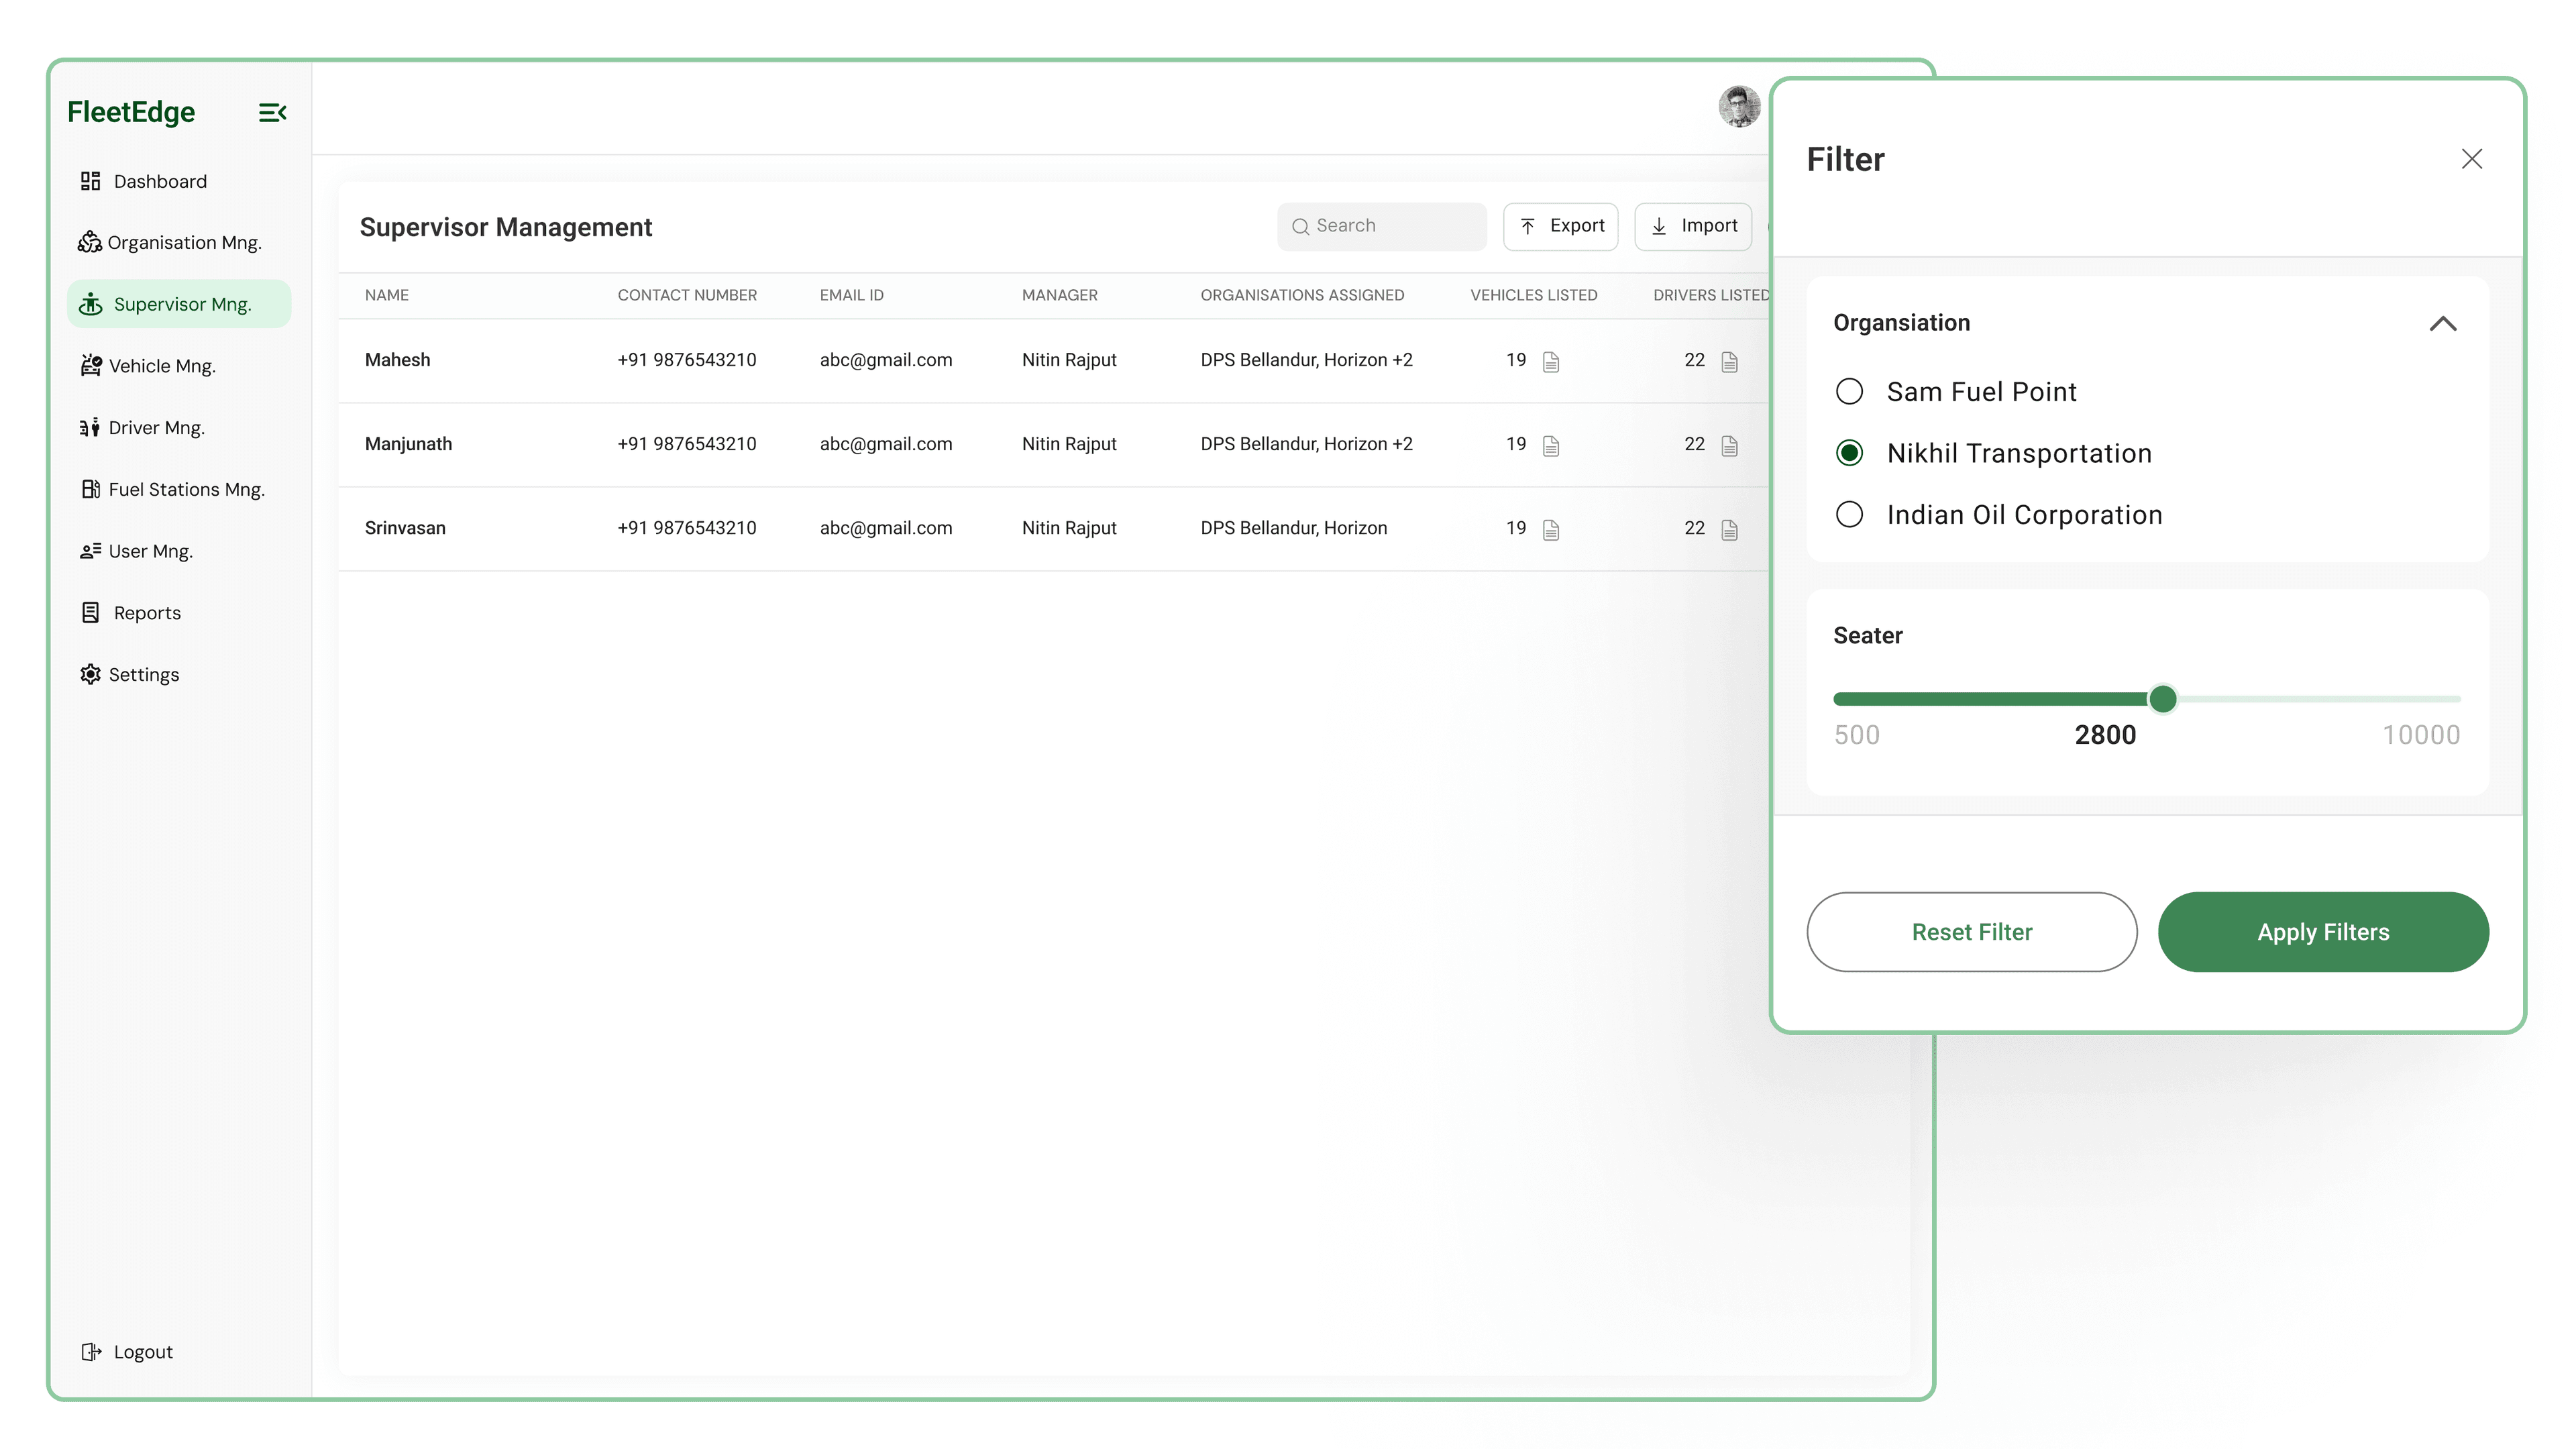Viewport: 2576px width, 1449px height.
Task: Click 'DPS Bellandur, Horizon' in Srinvasan's row
Action: click(x=1294, y=528)
